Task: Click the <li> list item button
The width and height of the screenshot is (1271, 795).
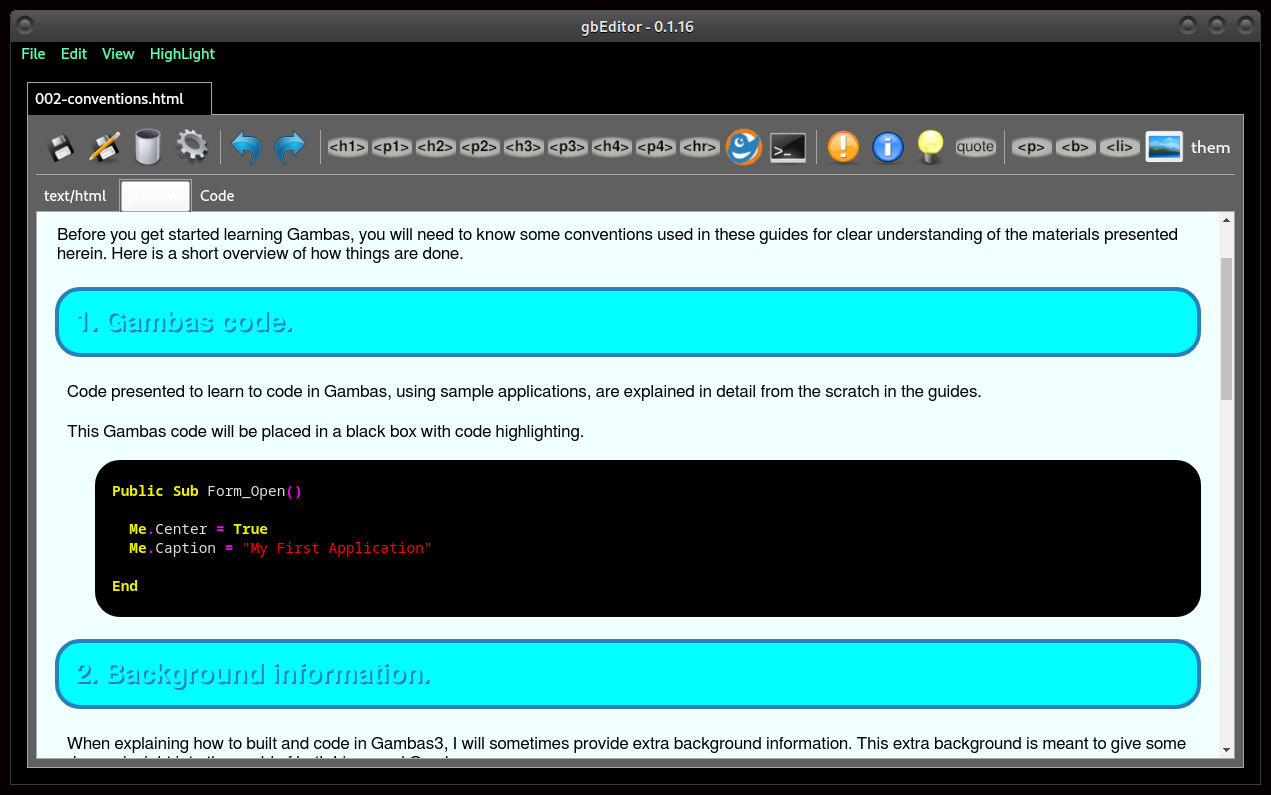Action: tap(1120, 147)
